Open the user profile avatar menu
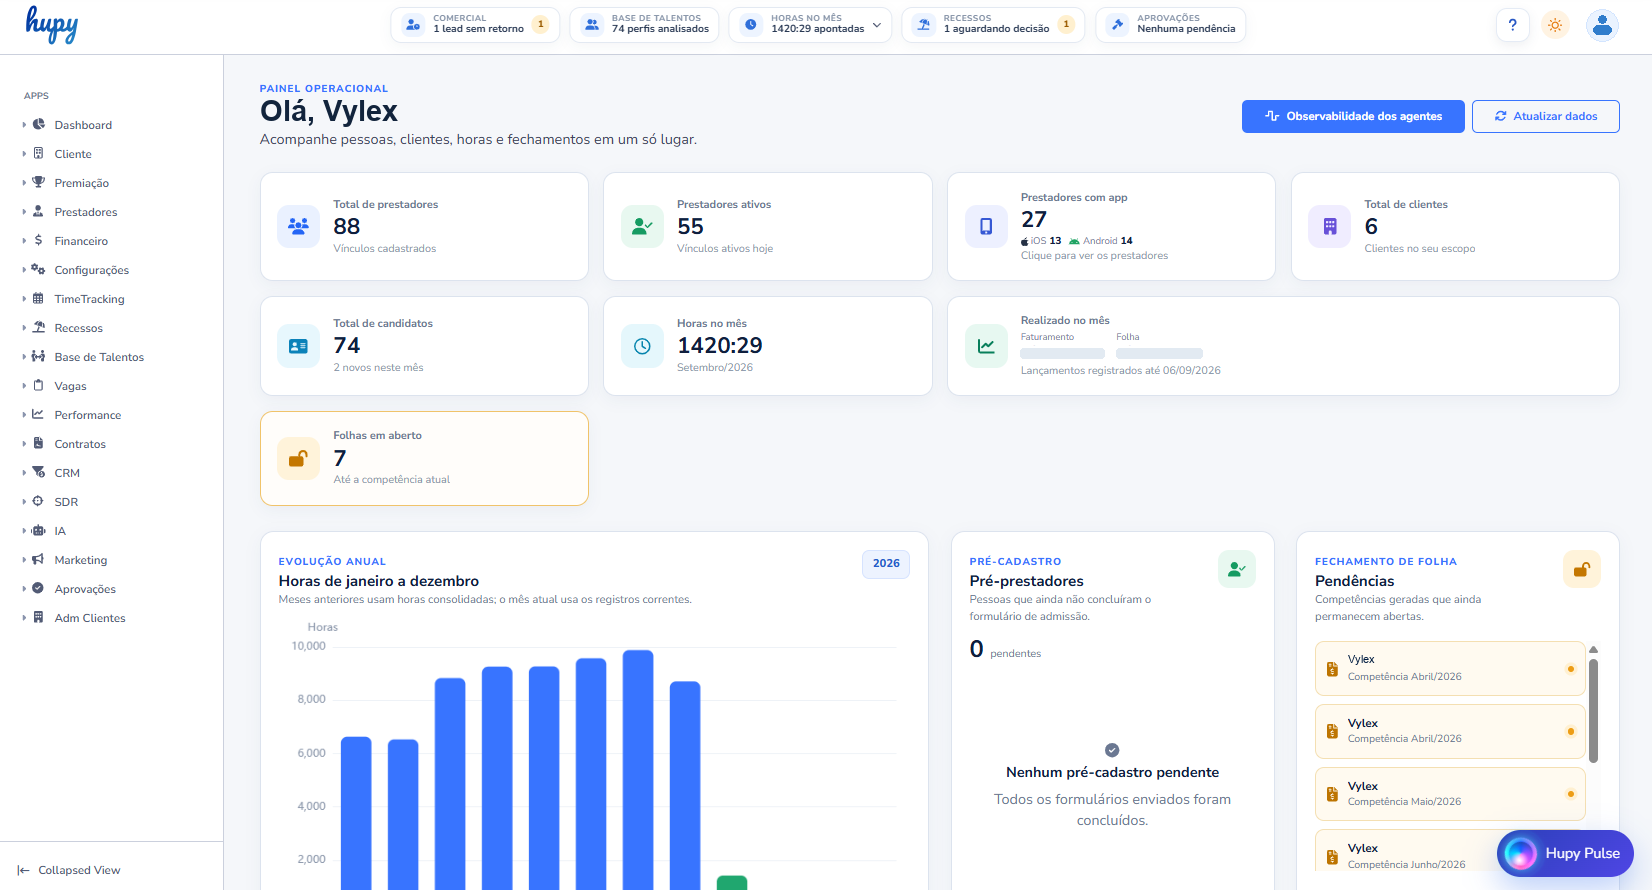Screen dimensions: 1652x890 tap(1603, 25)
